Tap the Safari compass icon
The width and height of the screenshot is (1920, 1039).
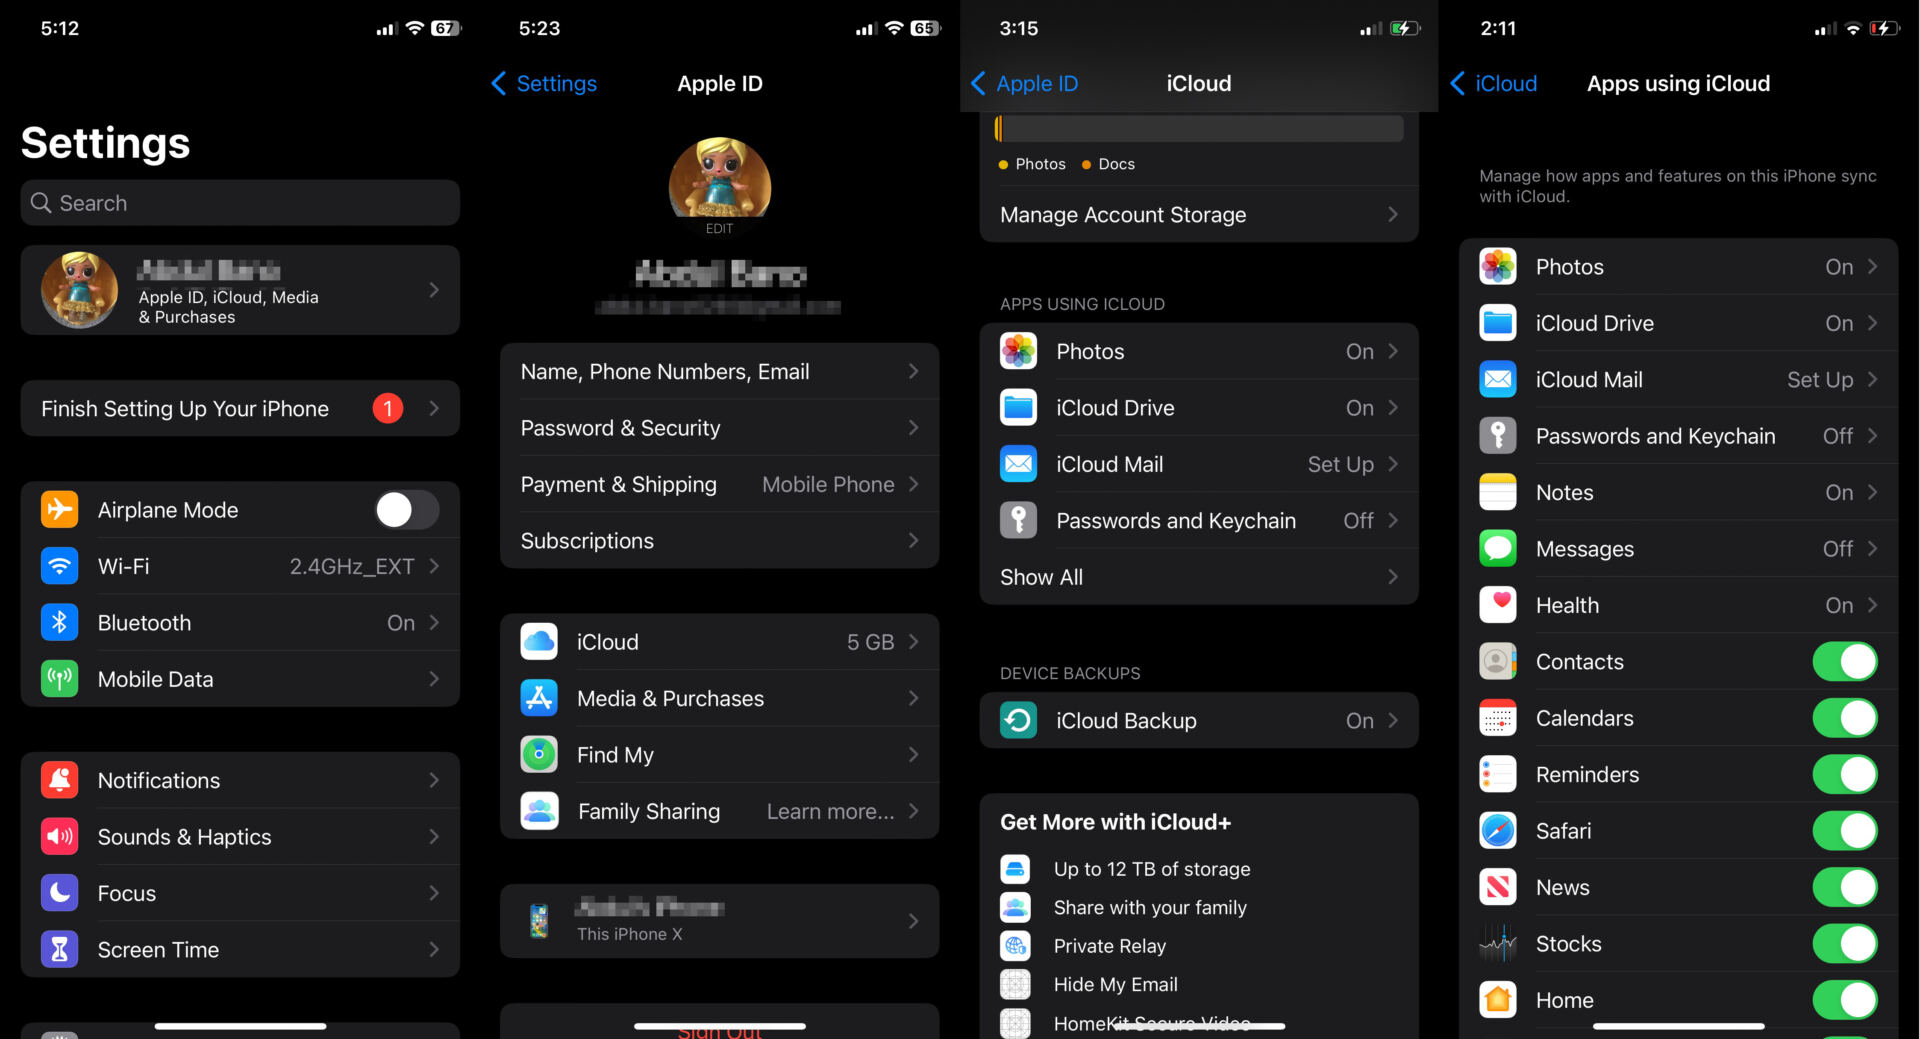point(1498,830)
